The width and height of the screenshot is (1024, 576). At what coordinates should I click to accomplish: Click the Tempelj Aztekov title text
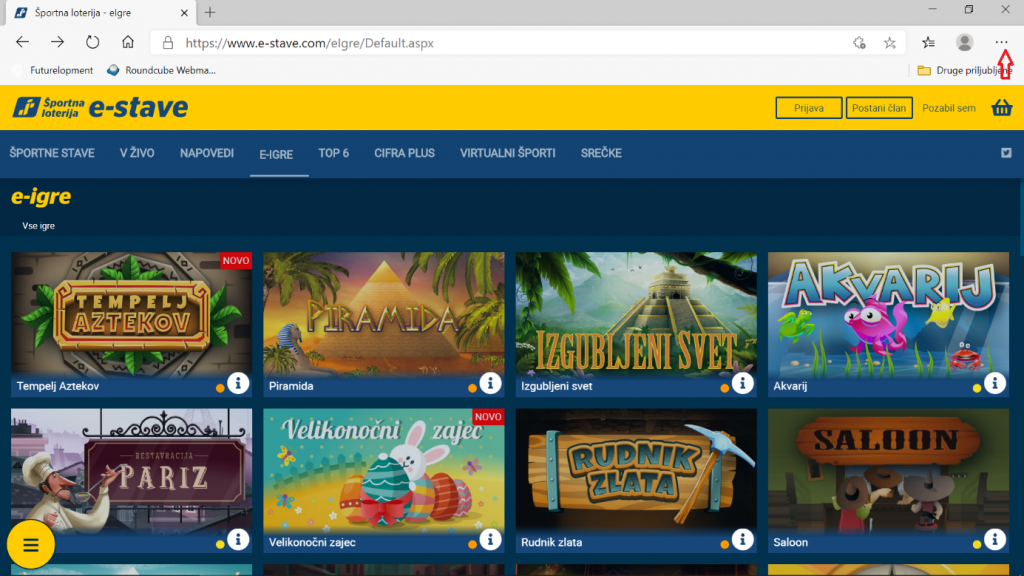58,386
